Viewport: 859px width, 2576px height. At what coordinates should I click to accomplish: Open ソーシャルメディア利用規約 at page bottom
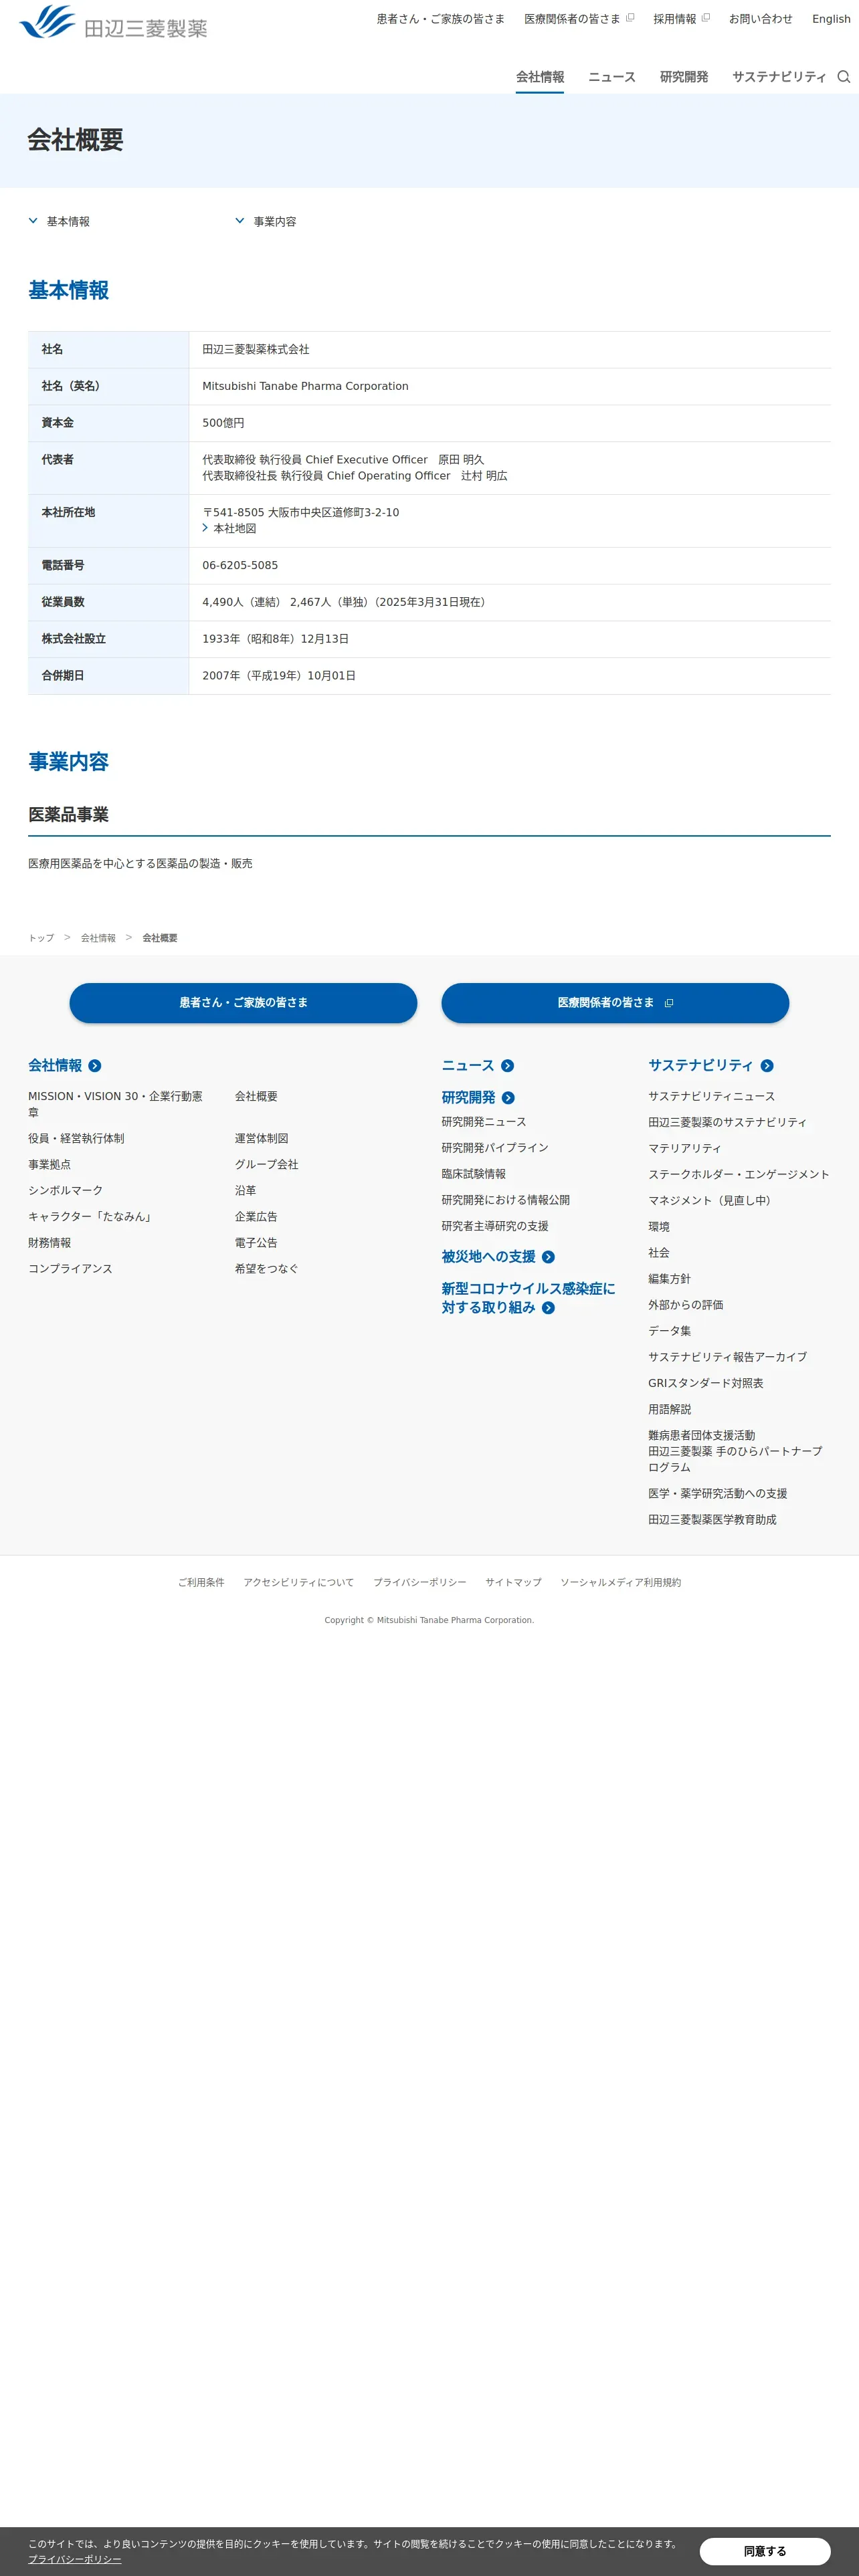[x=620, y=1582]
